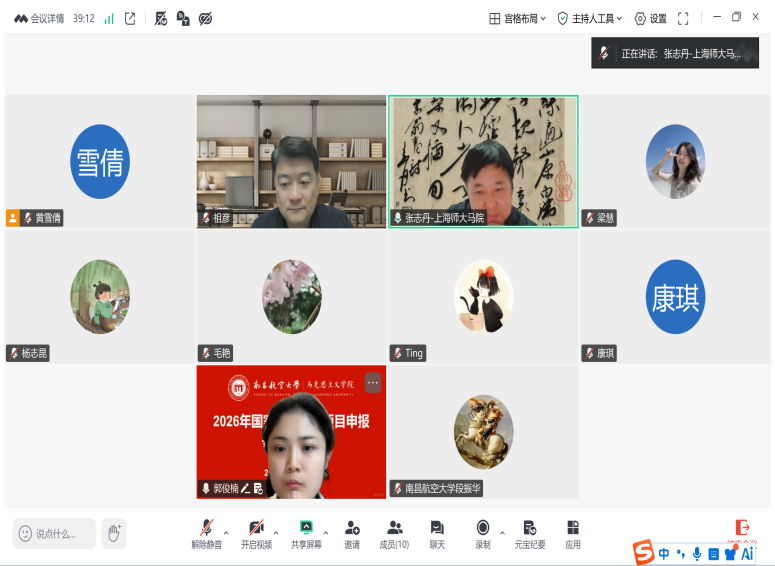Open the 会议详情 meeting details
This screenshot has height=566, width=775.
[39, 19]
